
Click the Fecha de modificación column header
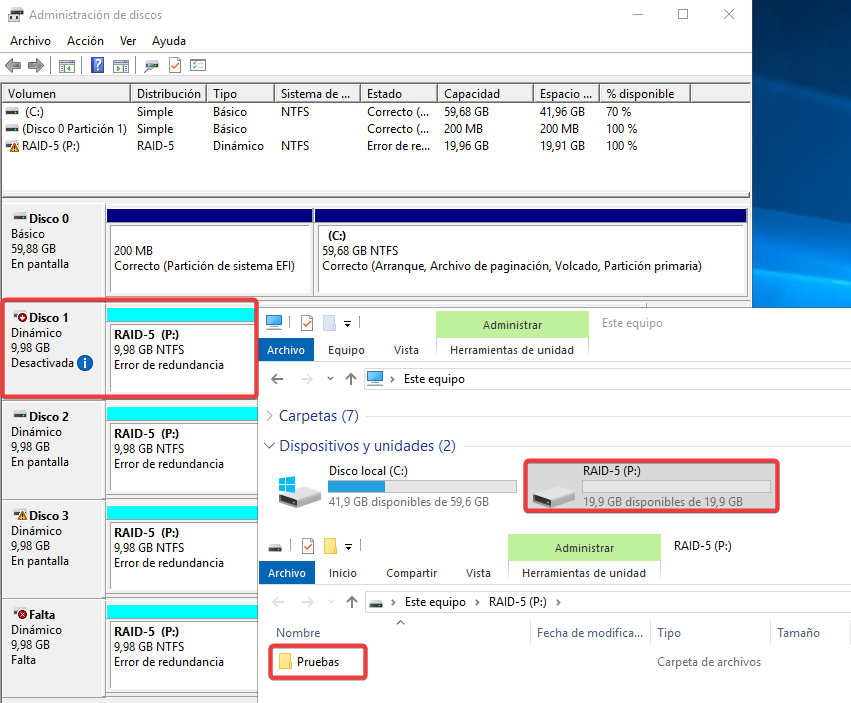[x=589, y=633]
